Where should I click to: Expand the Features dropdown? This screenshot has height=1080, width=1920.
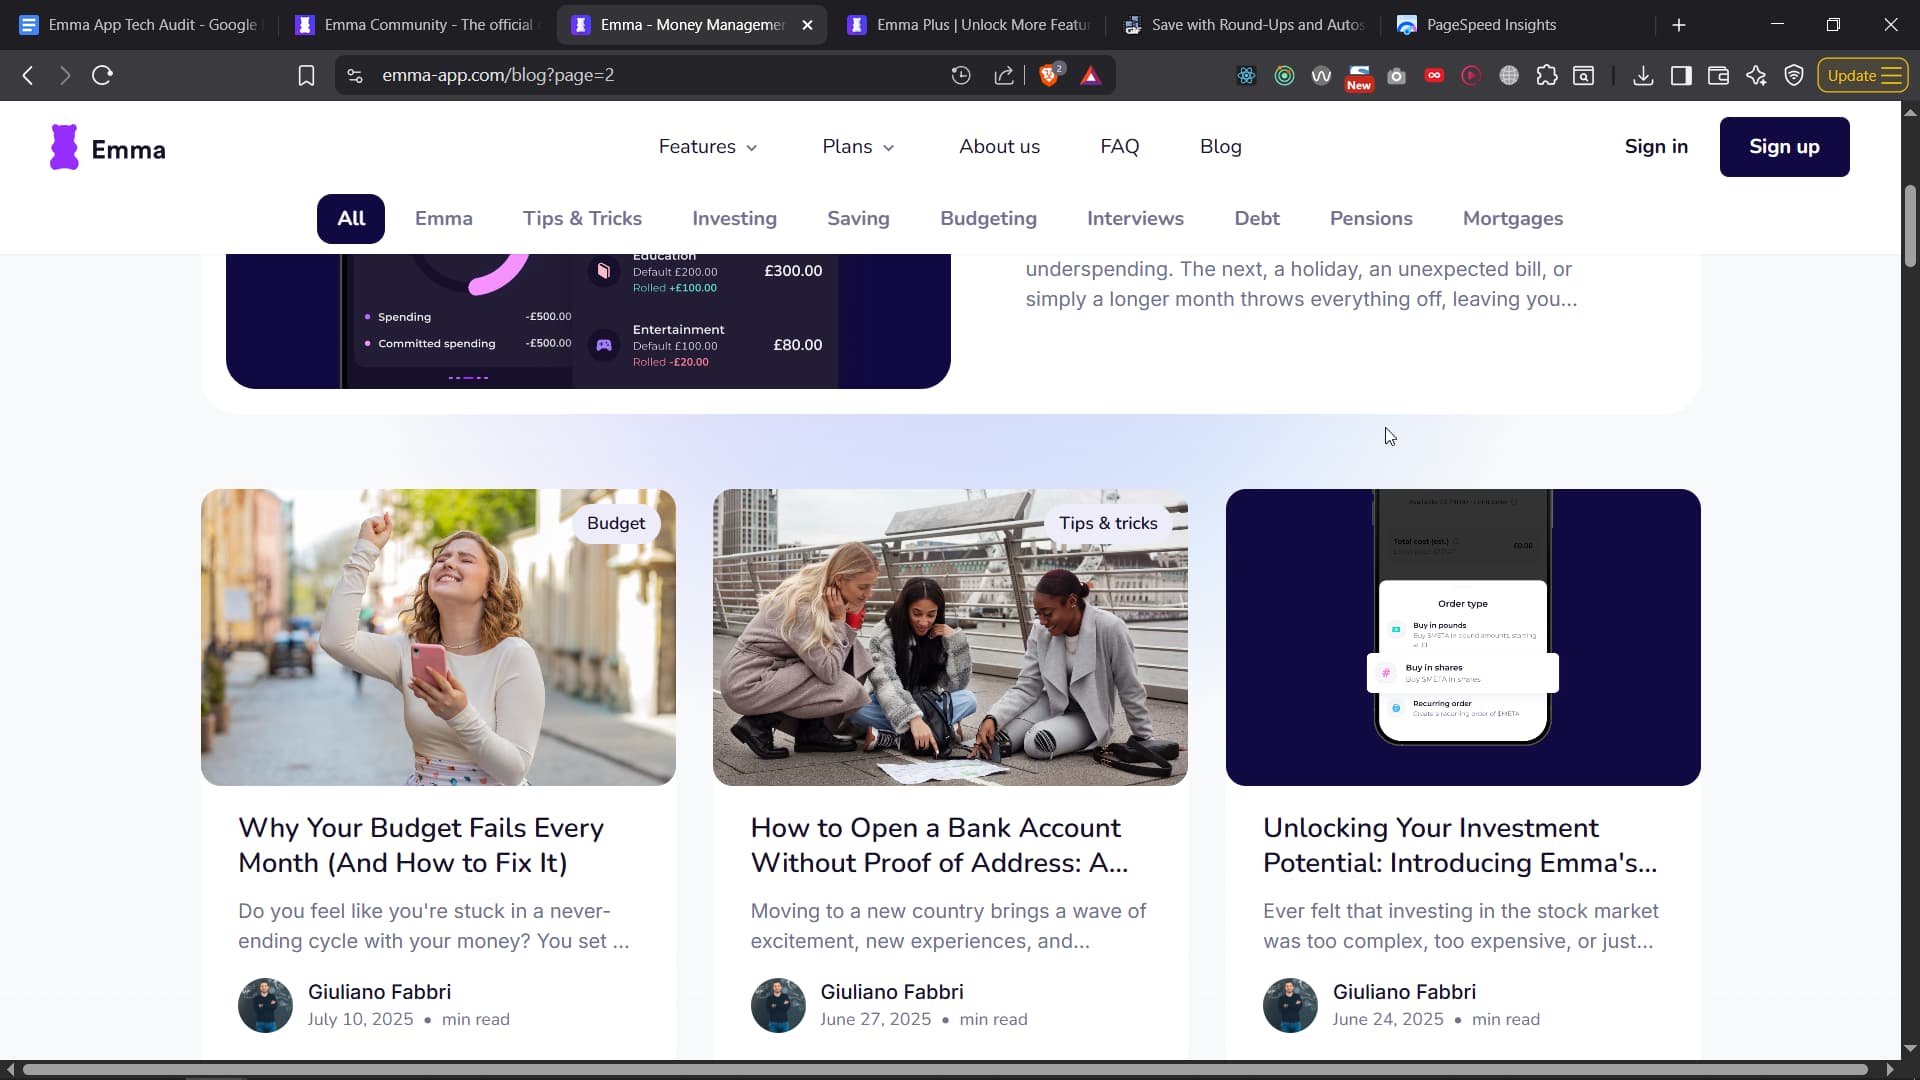707,147
